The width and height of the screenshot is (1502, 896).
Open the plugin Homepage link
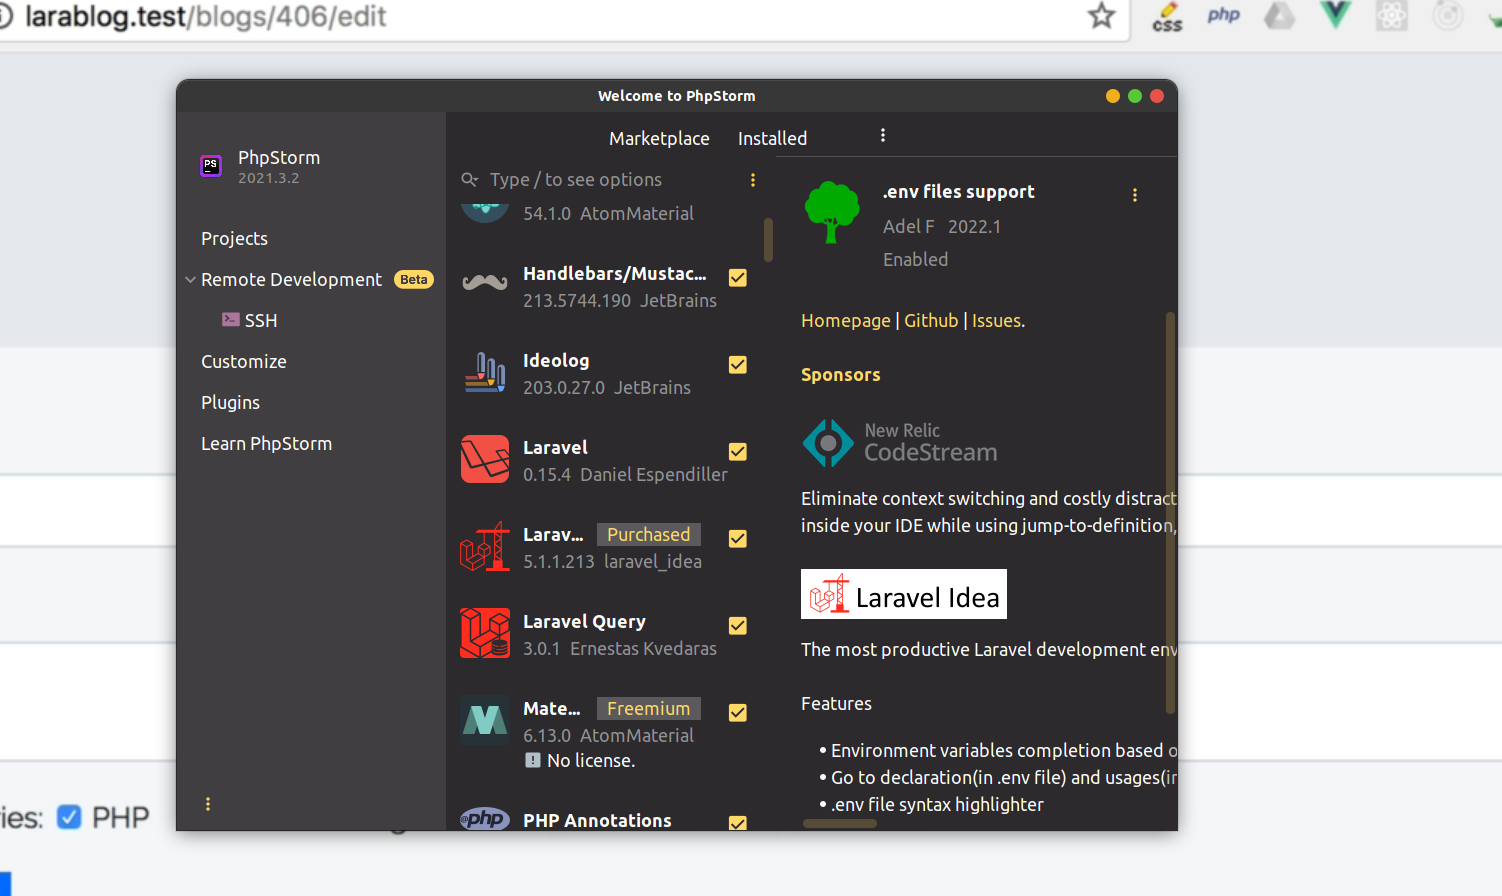click(x=845, y=321)
